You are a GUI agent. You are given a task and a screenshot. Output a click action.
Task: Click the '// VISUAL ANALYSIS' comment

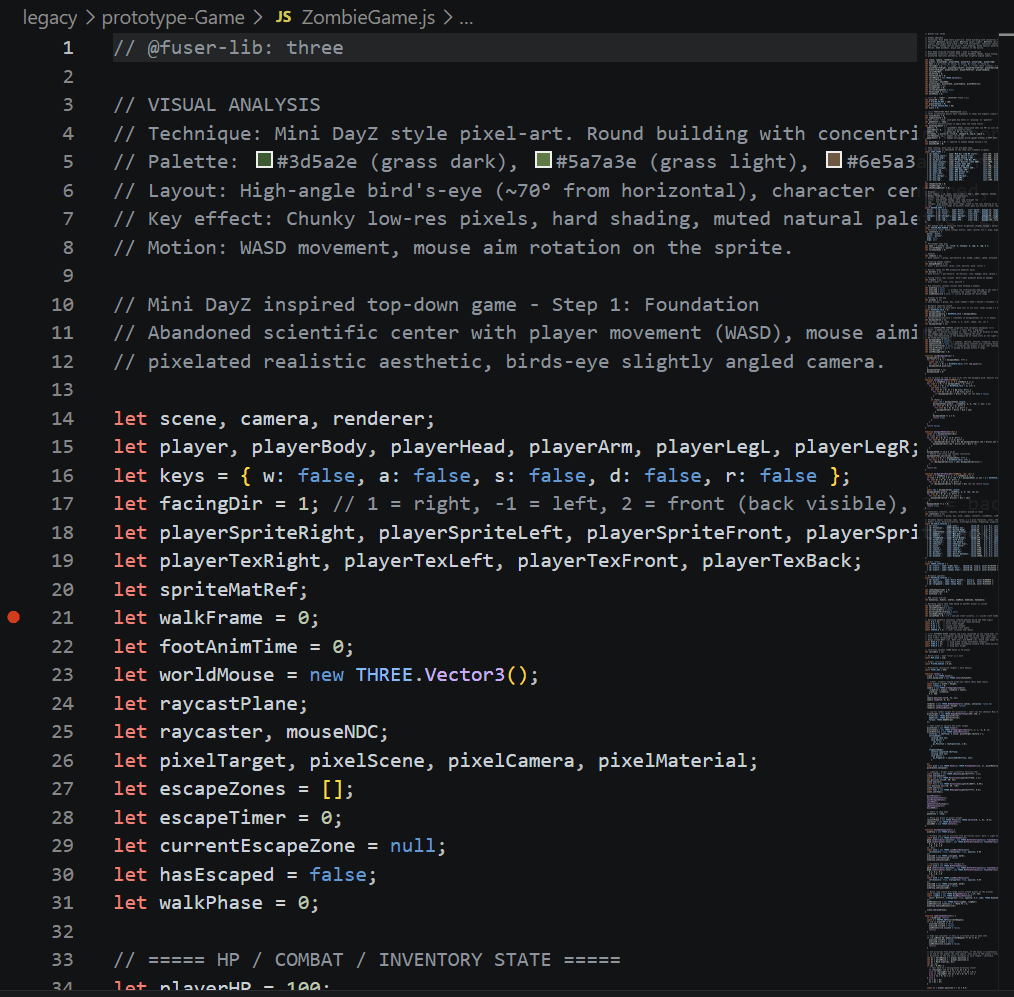coord(217,105)
